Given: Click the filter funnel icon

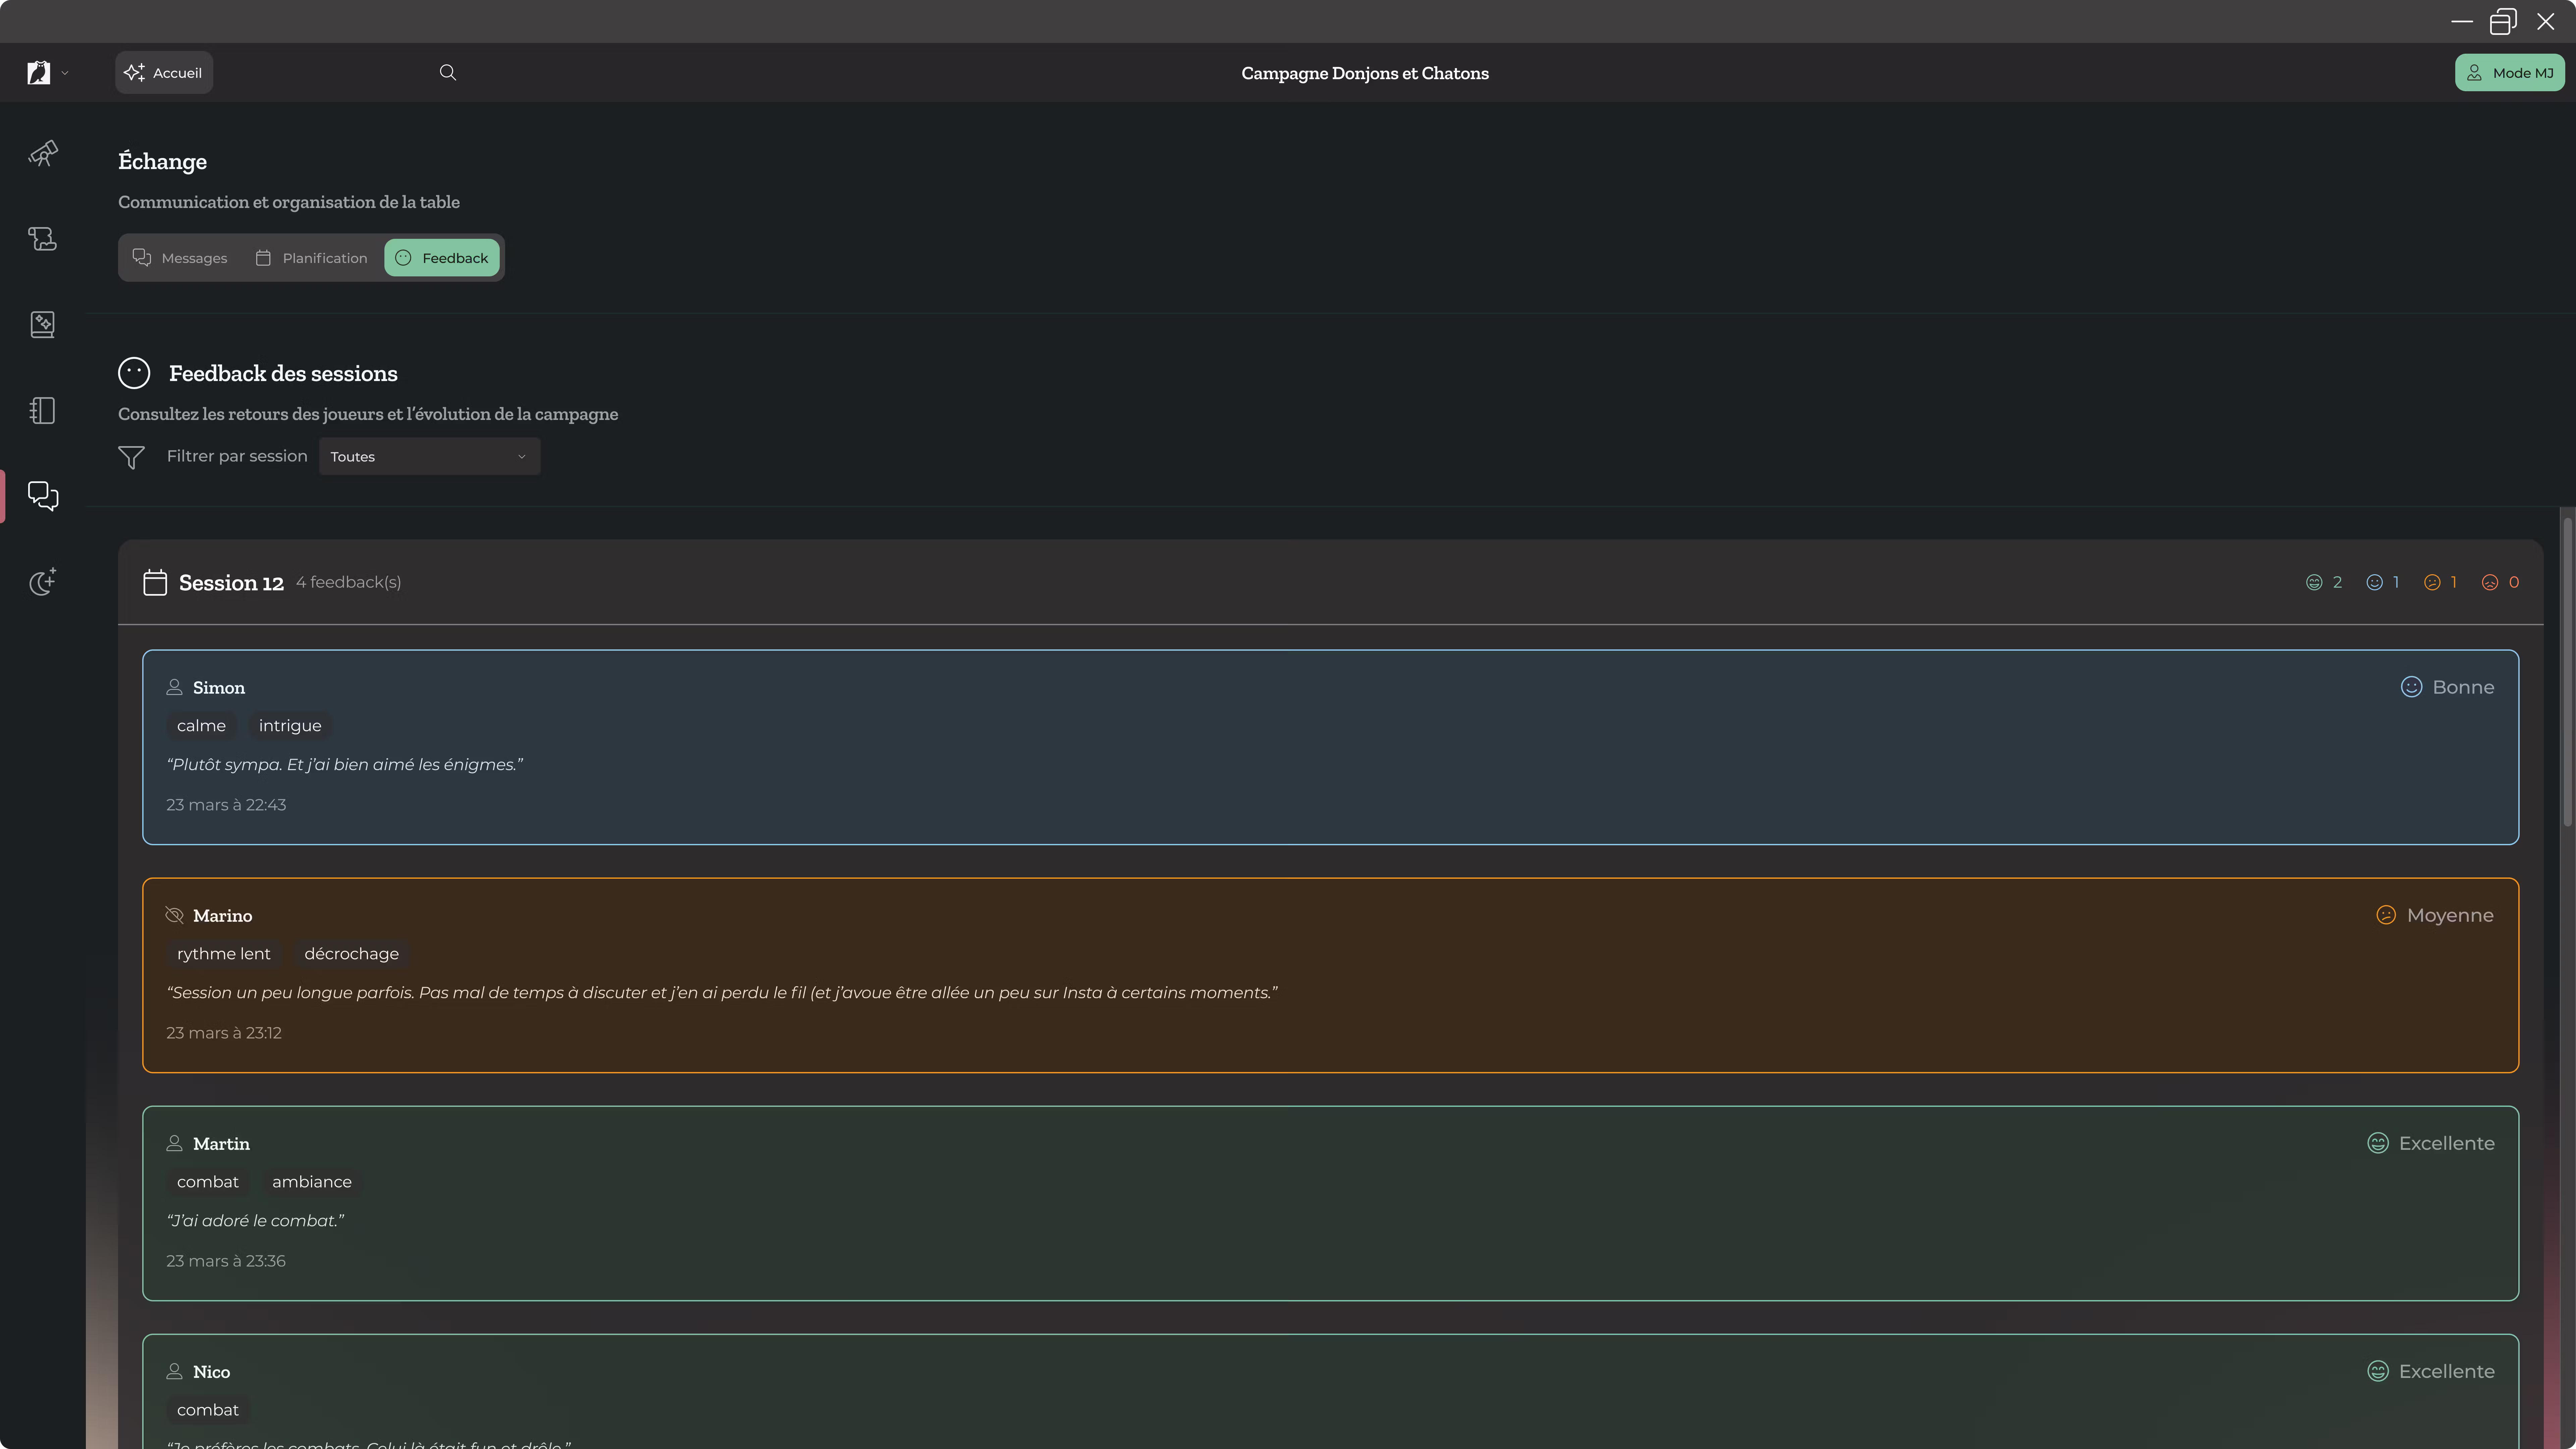Looking at the screenshot, I should (131, 457).
